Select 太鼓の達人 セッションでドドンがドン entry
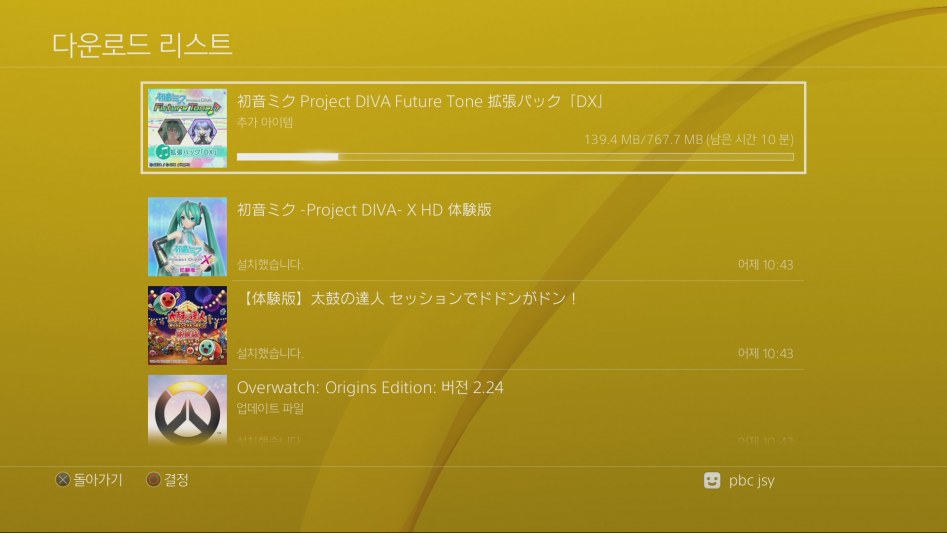947x533 pixels. click(476, 325)
